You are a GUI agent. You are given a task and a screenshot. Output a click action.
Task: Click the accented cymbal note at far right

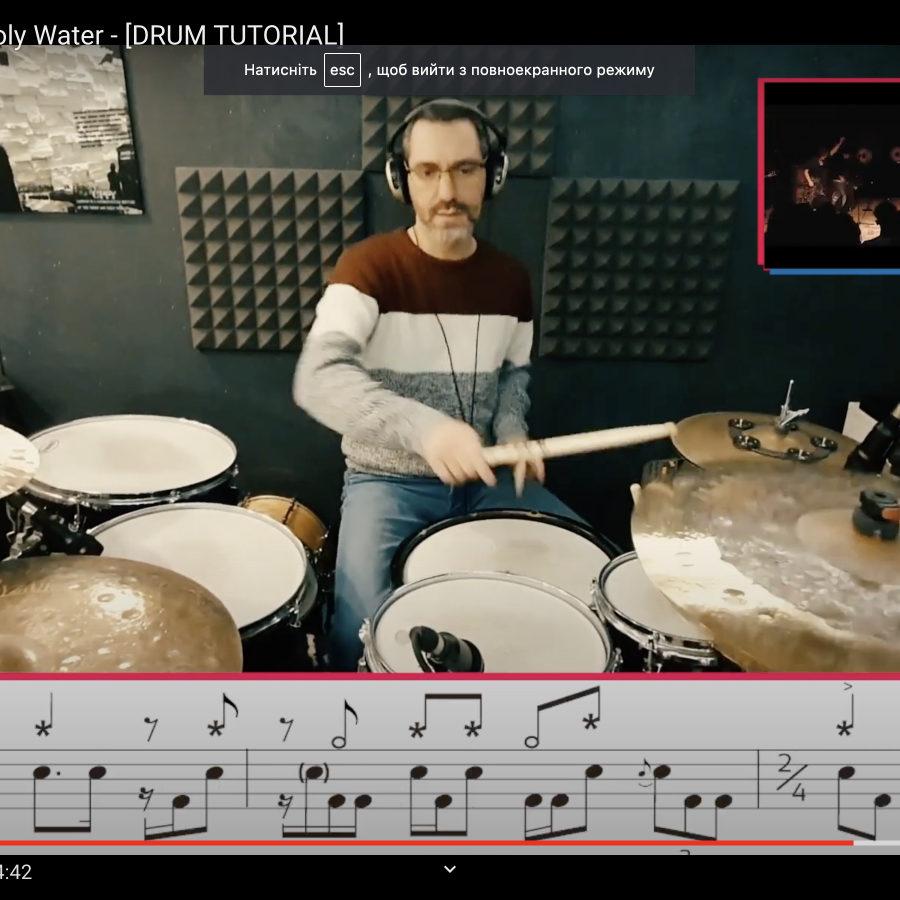pos(845,728)
